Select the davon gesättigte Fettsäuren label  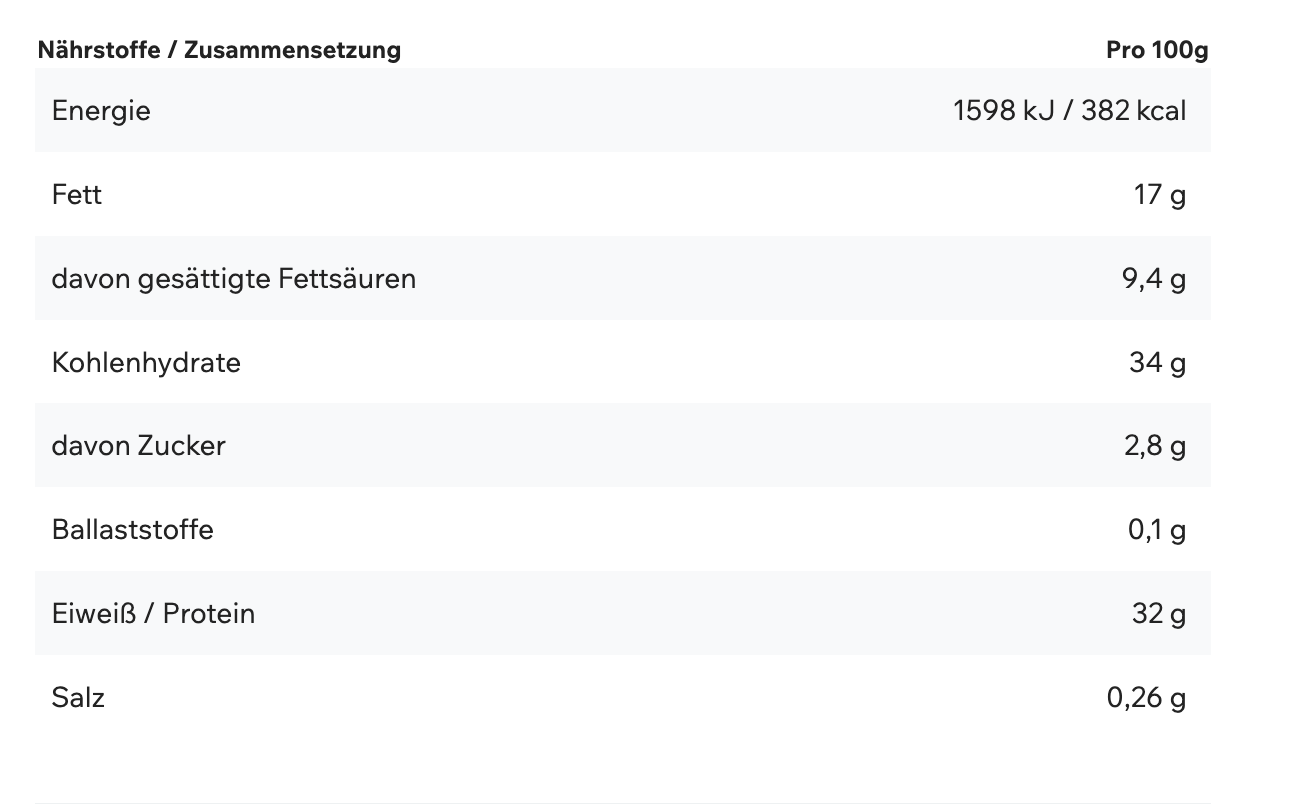click(x=233, y=278)
